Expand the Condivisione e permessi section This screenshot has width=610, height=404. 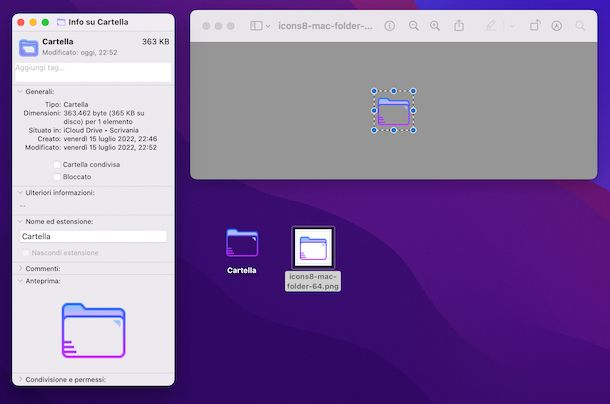coord(20,379)
